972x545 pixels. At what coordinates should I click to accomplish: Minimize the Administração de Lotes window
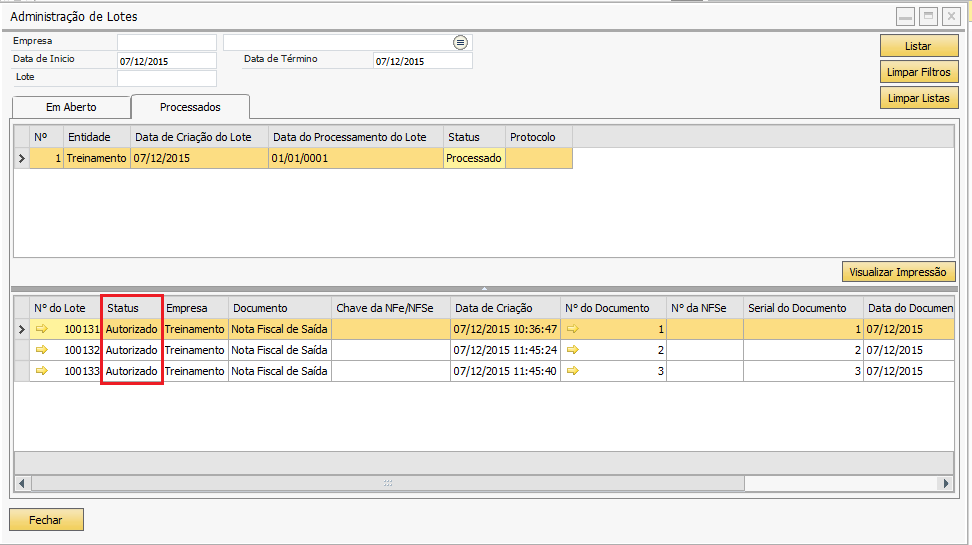905,16
